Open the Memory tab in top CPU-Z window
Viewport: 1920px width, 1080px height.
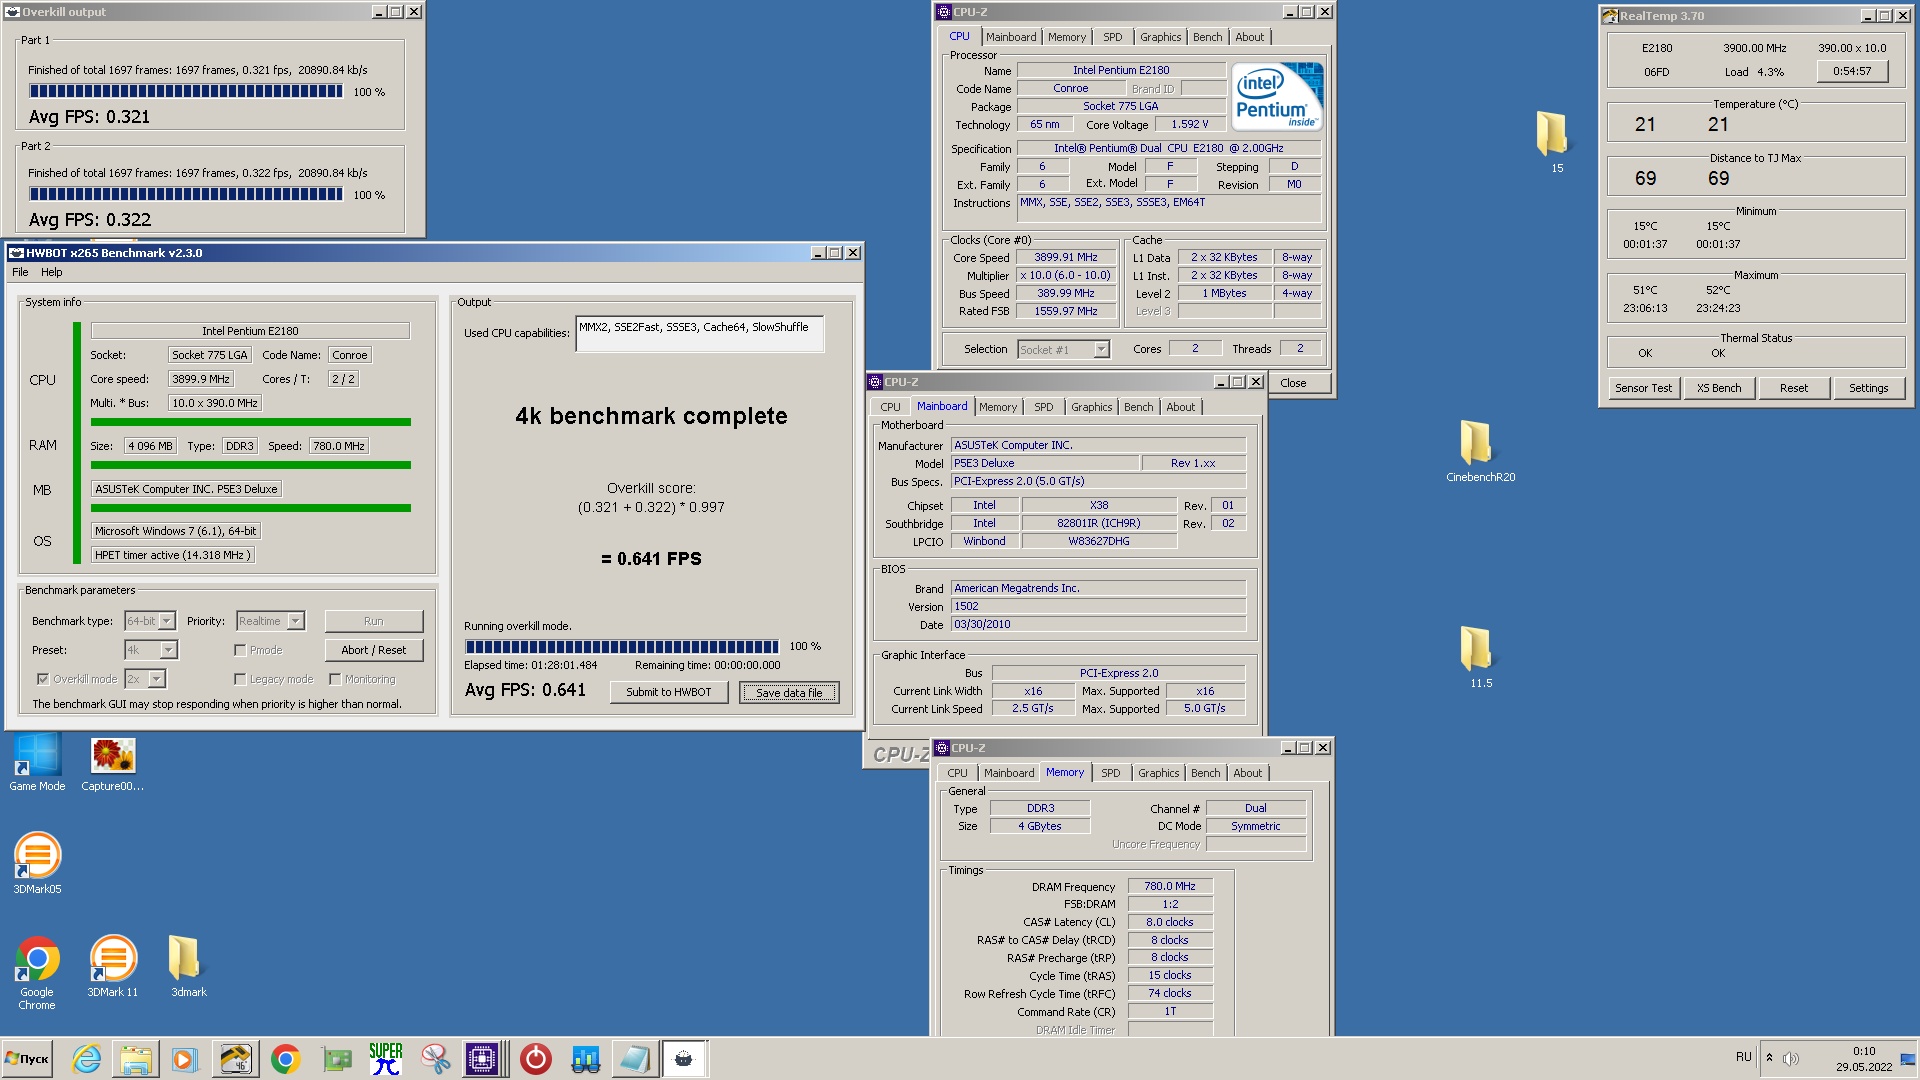[1067, 37]
